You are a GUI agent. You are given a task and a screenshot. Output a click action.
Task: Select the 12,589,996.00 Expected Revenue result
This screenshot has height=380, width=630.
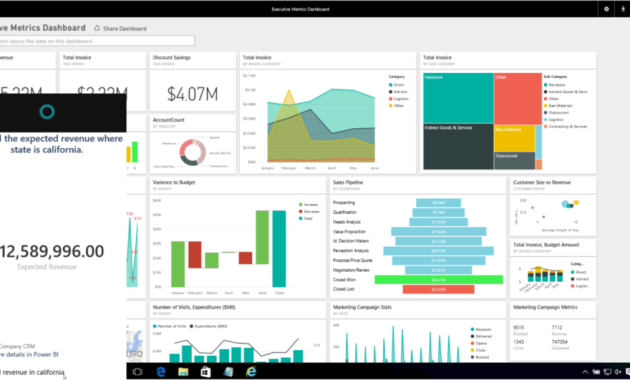click(52, 256)
